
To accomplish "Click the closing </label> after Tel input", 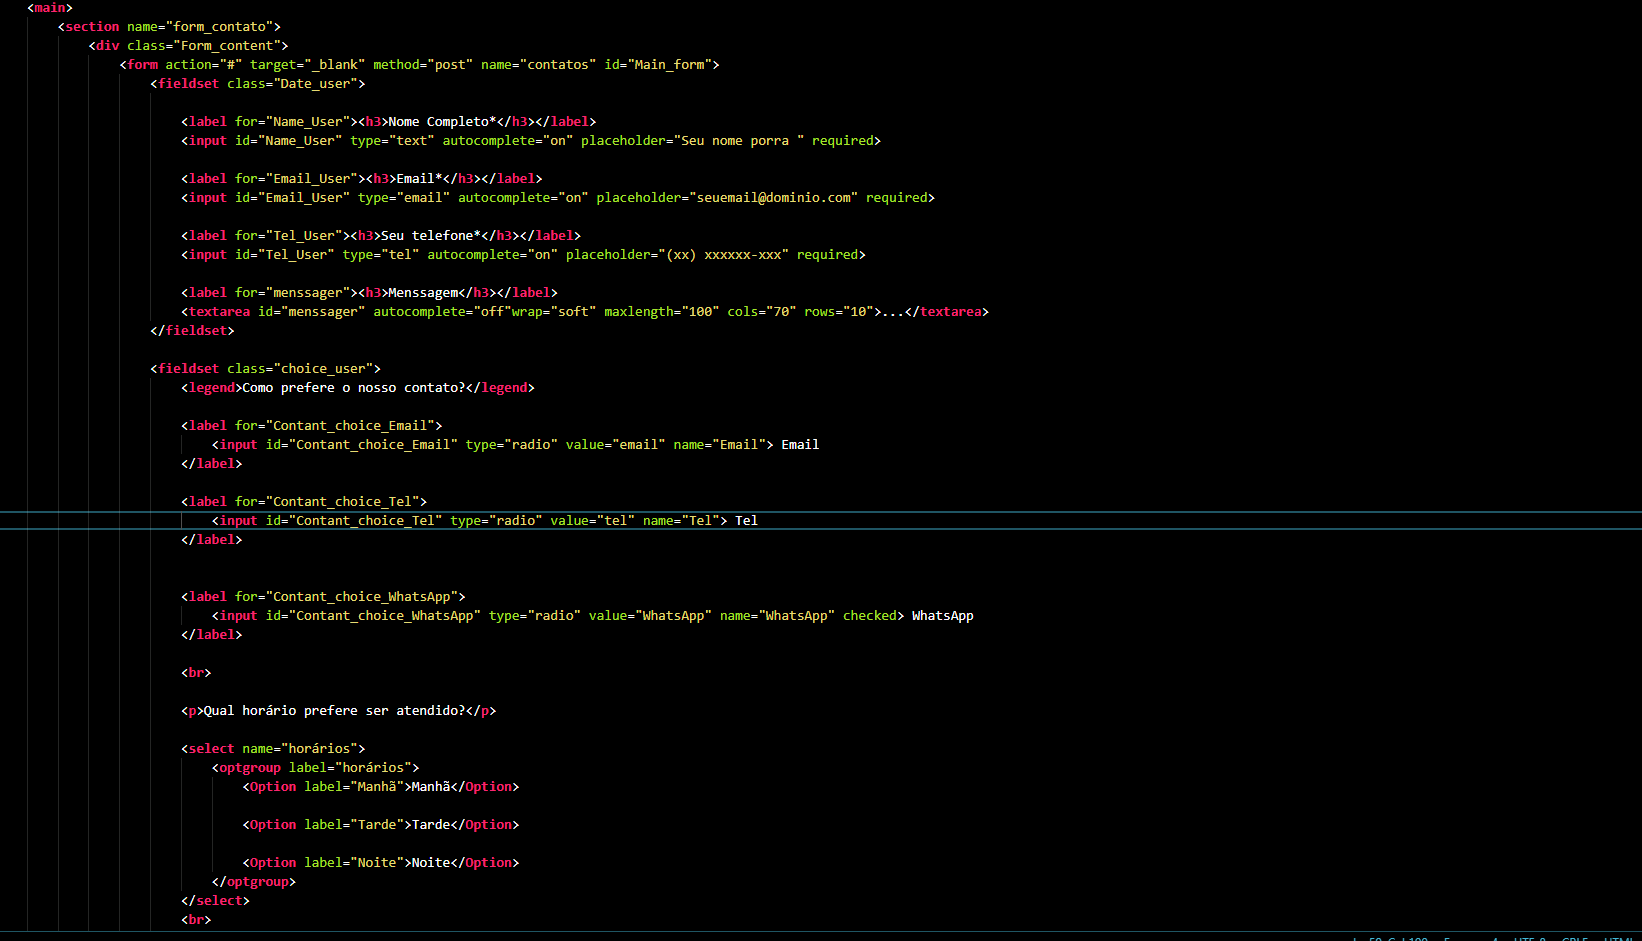I will tap(211, 540).
